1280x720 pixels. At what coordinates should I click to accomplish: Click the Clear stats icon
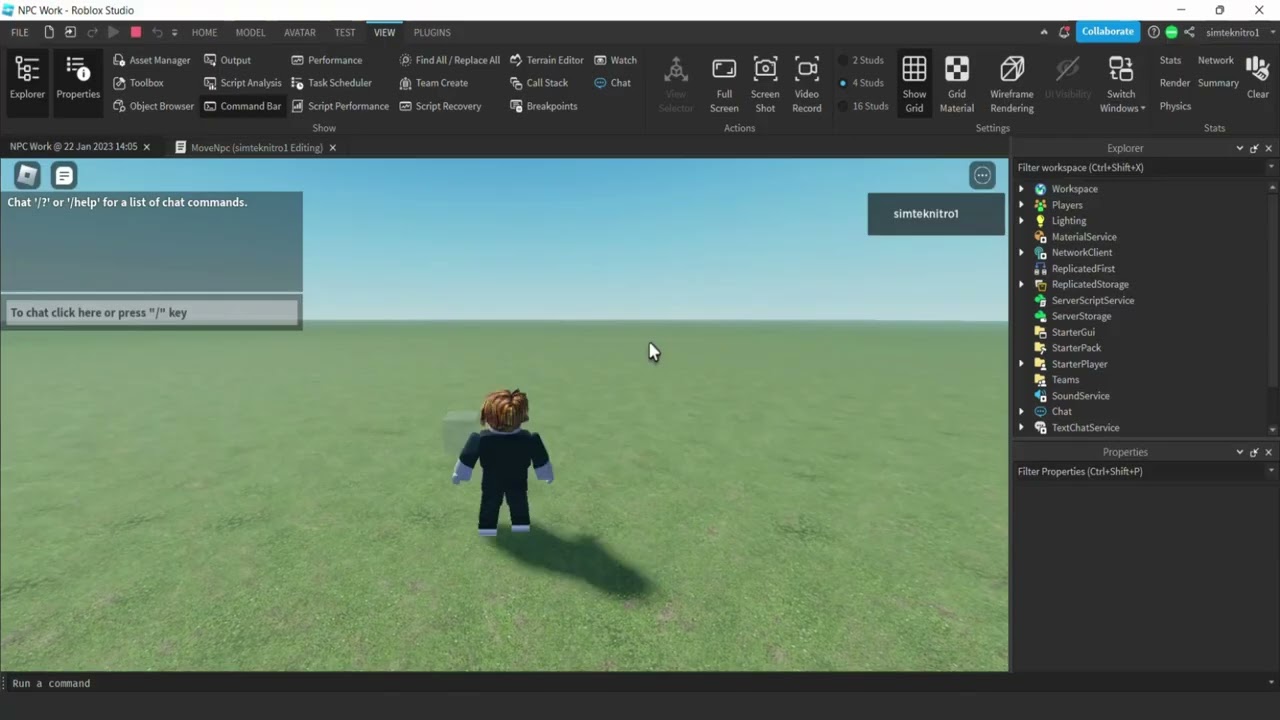pyautogui.click(x=1258, y=78)
